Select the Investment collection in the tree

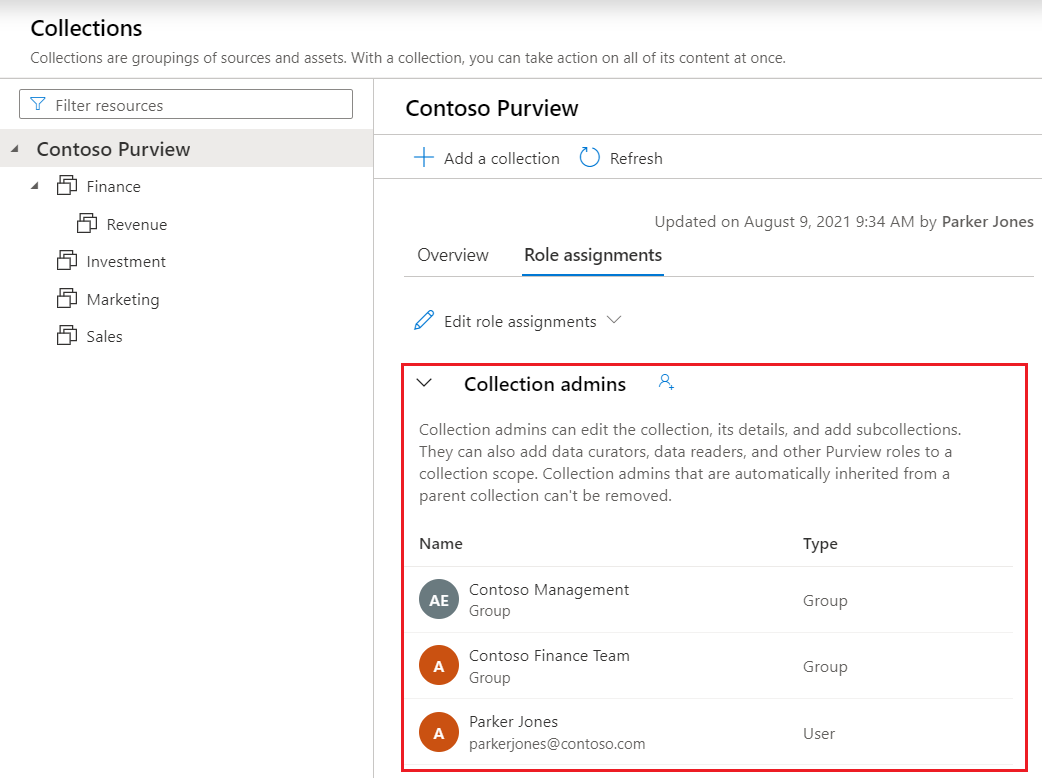pos(123,261)
